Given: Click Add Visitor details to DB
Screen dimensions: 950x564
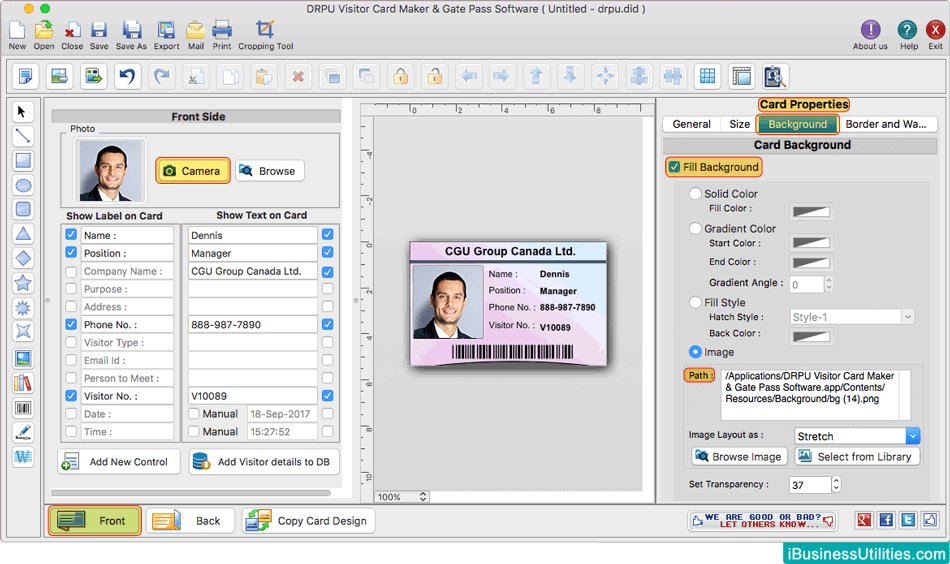Looking at the screenshot, I should 264,462.
